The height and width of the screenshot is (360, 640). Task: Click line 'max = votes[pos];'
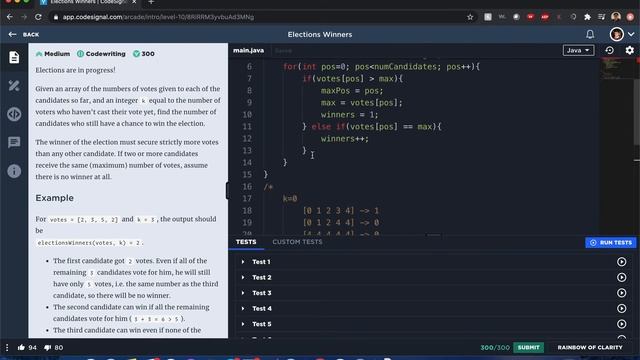pos(361,103)
